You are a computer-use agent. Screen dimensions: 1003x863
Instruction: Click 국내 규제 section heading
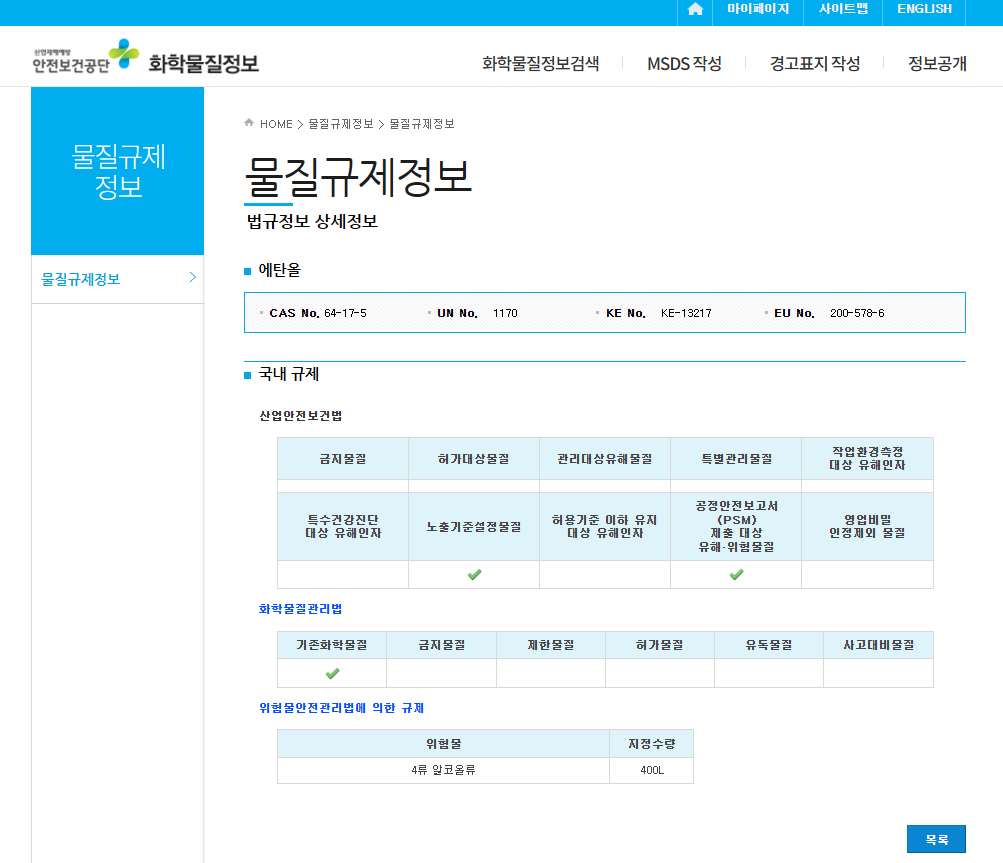(x=288, y=374)
